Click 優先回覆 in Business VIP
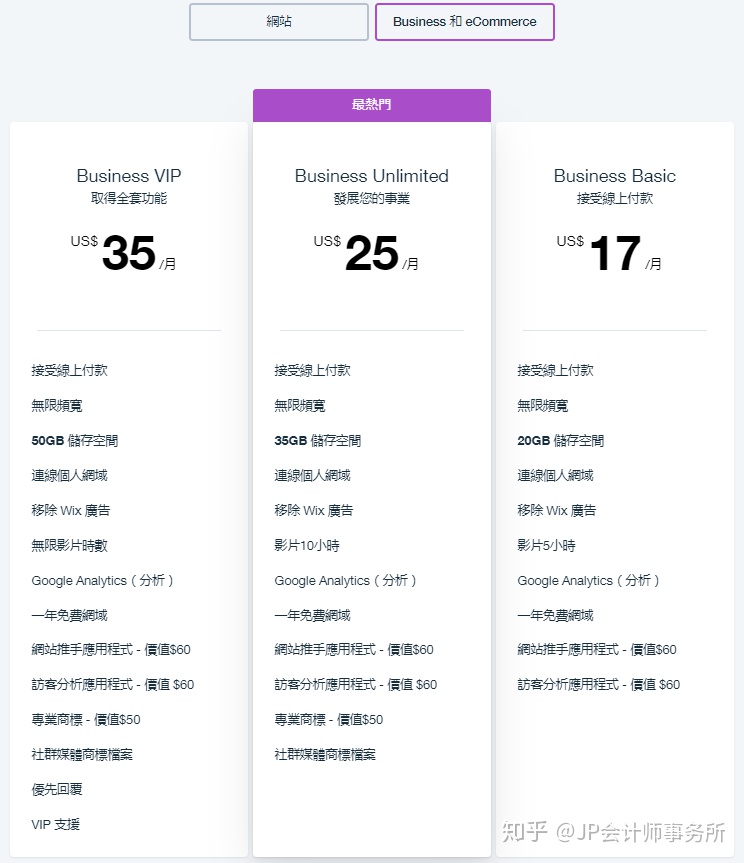 pos(57,790)
